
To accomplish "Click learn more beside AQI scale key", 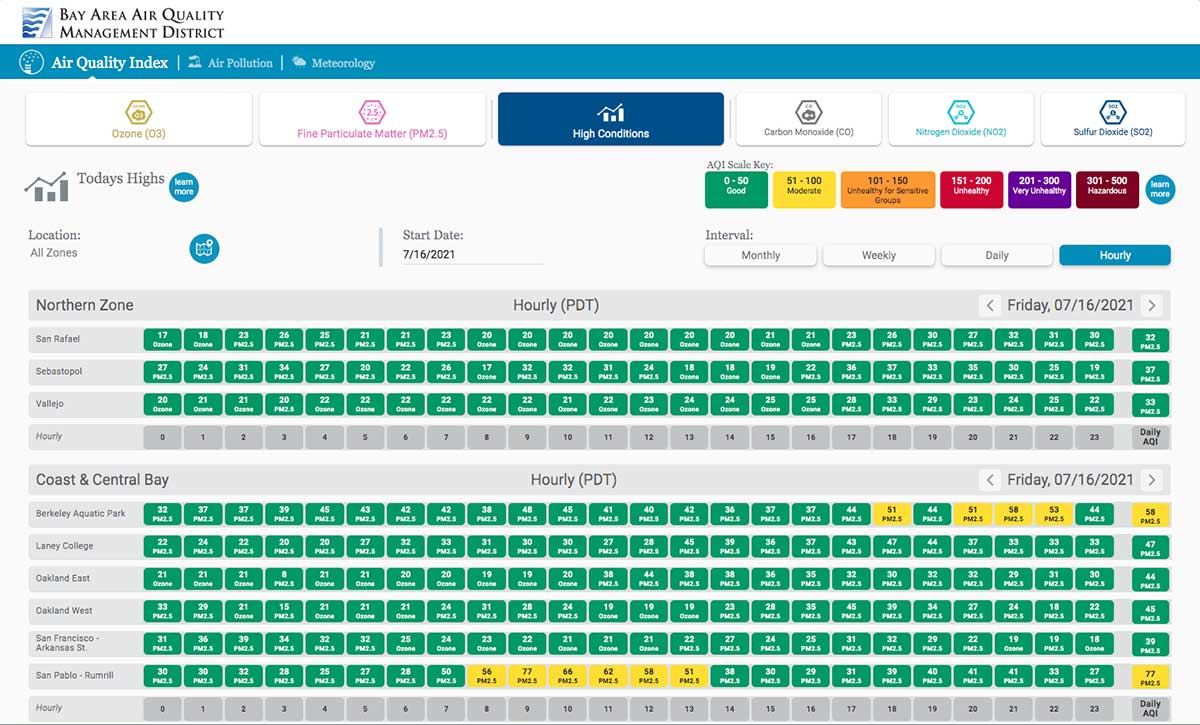I will click(1159, 189).
